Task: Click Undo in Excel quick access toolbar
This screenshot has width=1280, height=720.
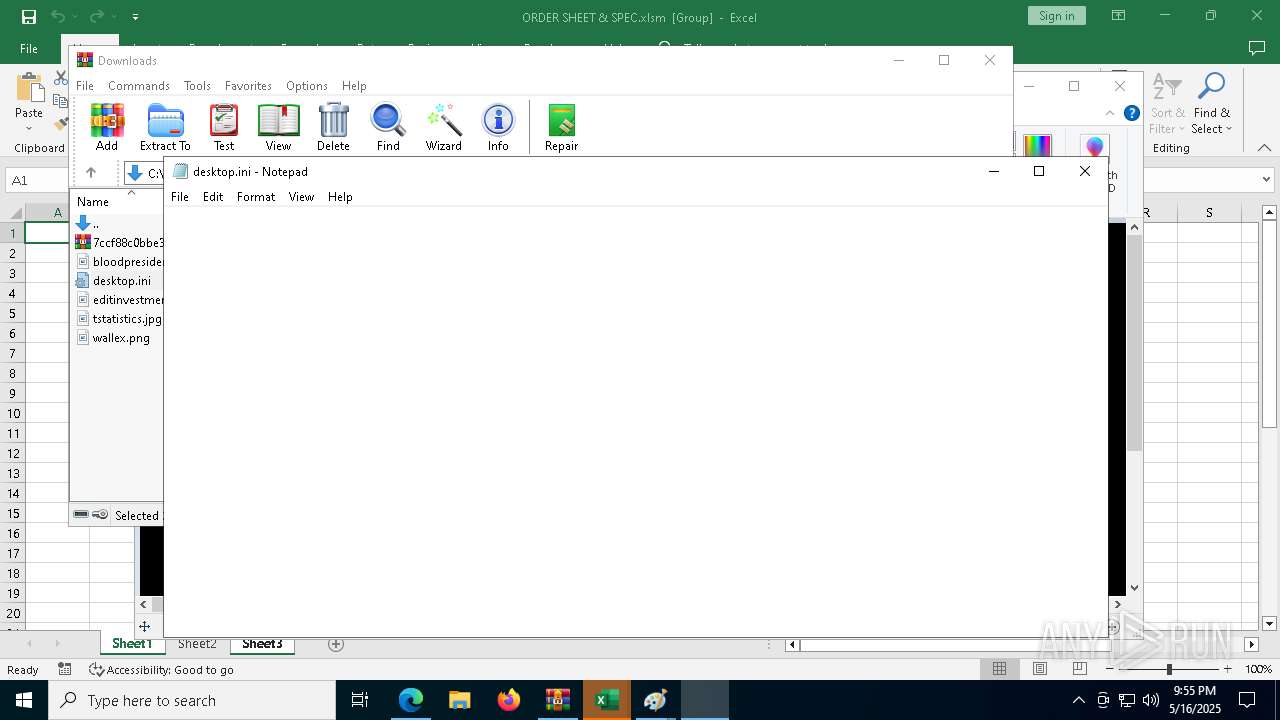Action: (58, 16)
